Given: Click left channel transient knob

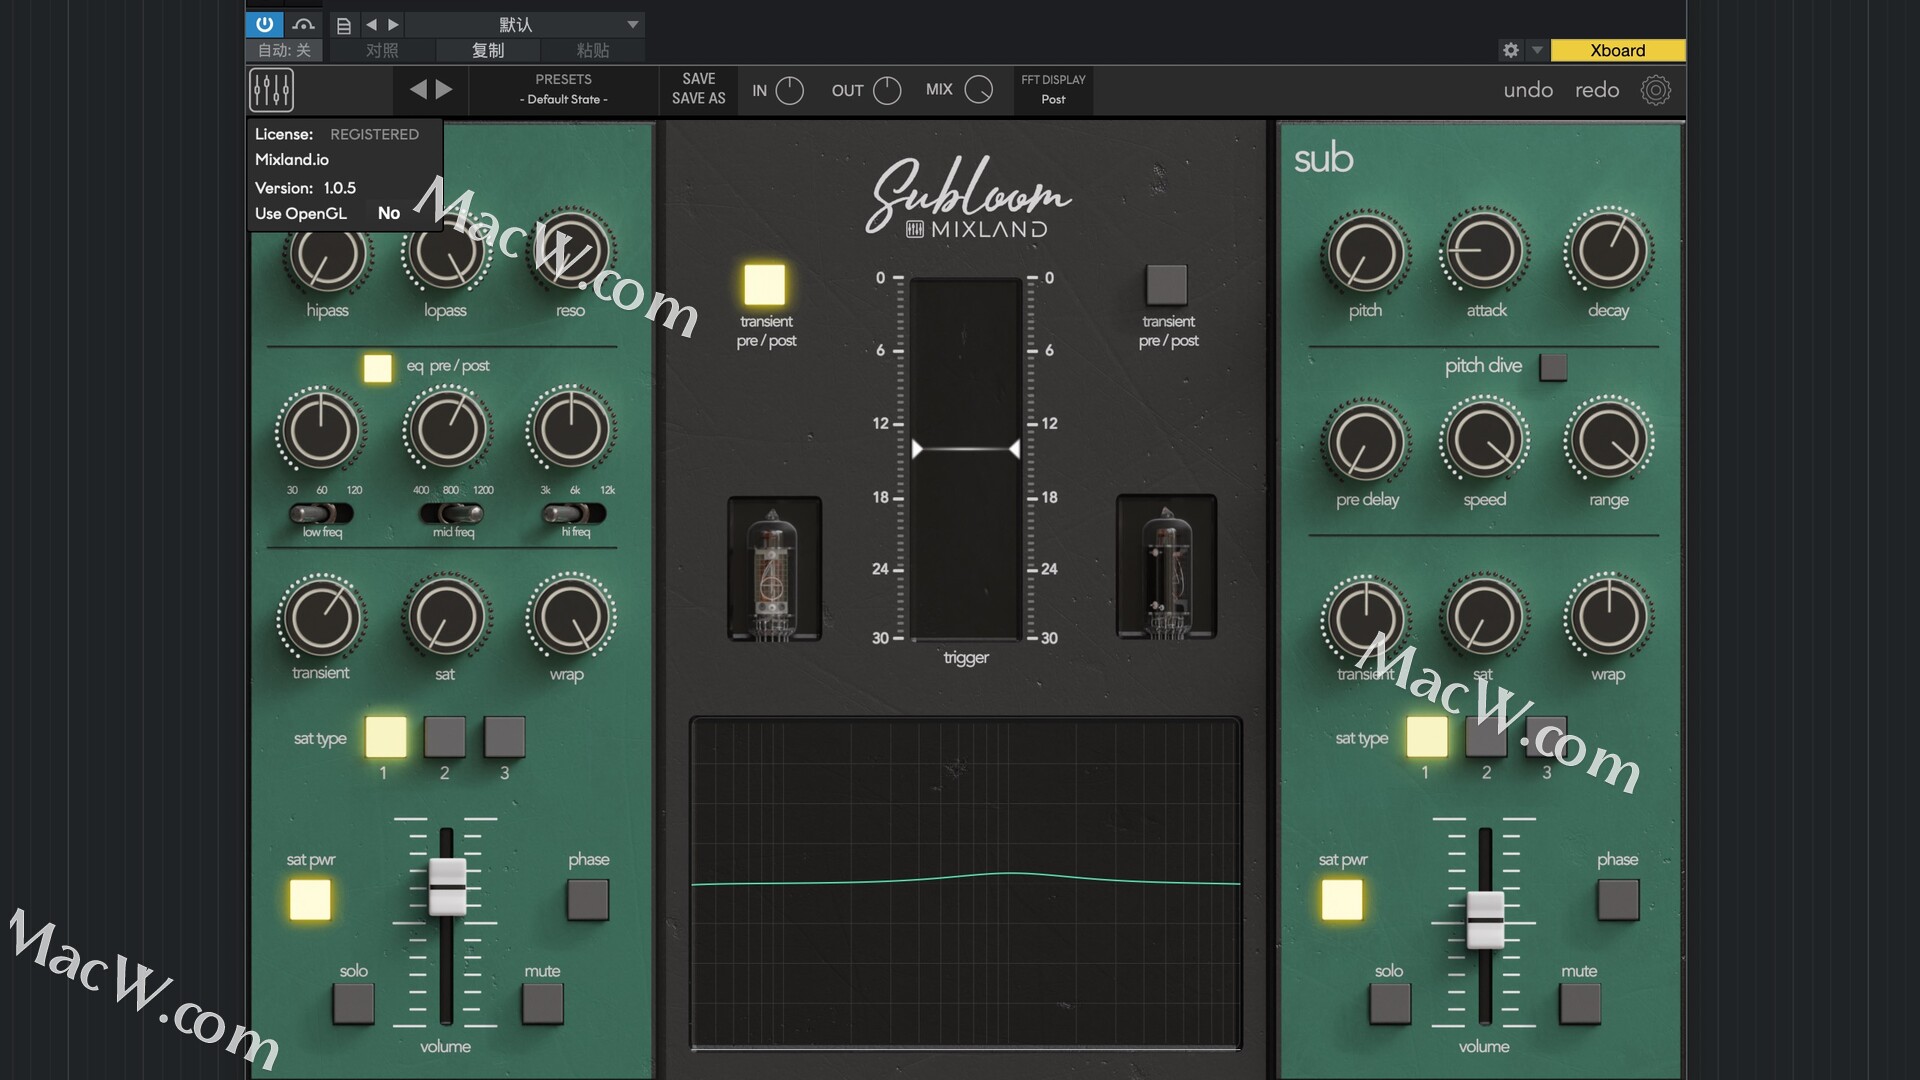Looking at the screenshot, I should coord(321,618).
